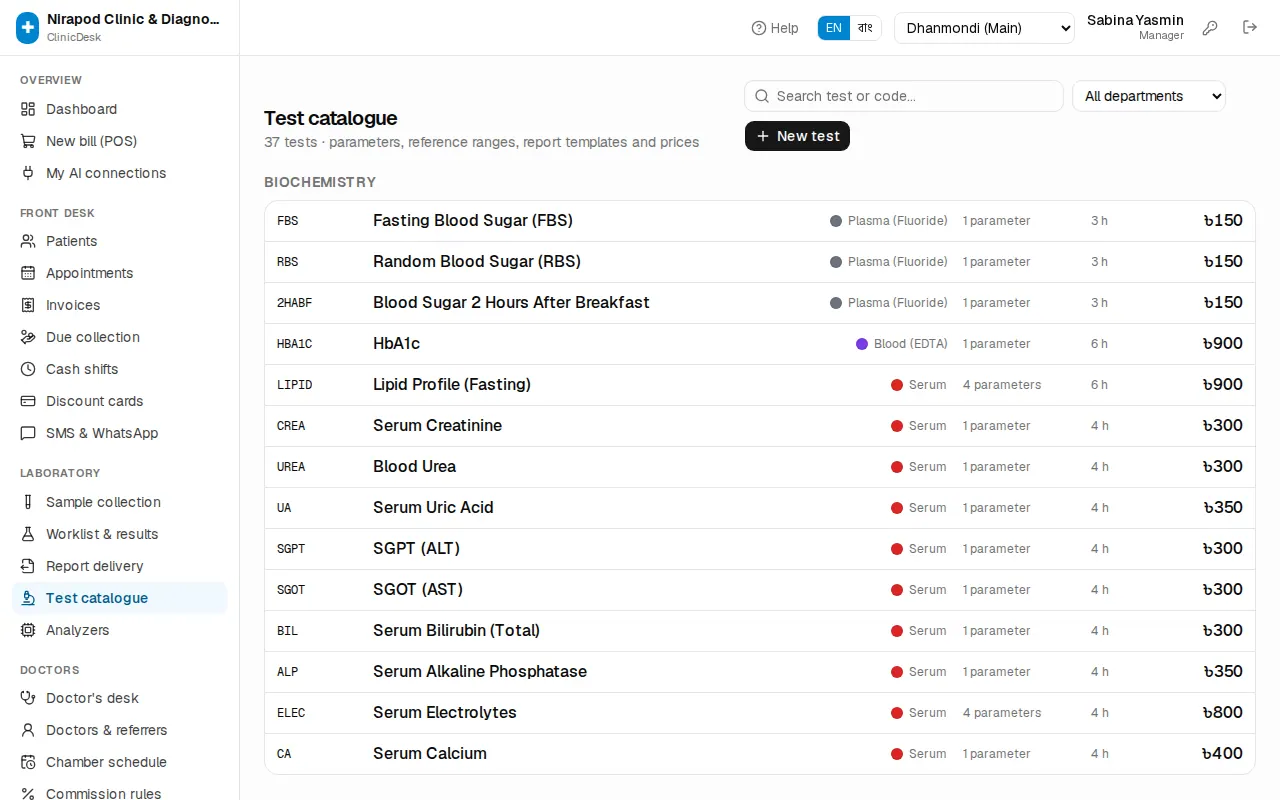Open the Dhanmondi (Main) branch dropdown

(x=984, y=28)
